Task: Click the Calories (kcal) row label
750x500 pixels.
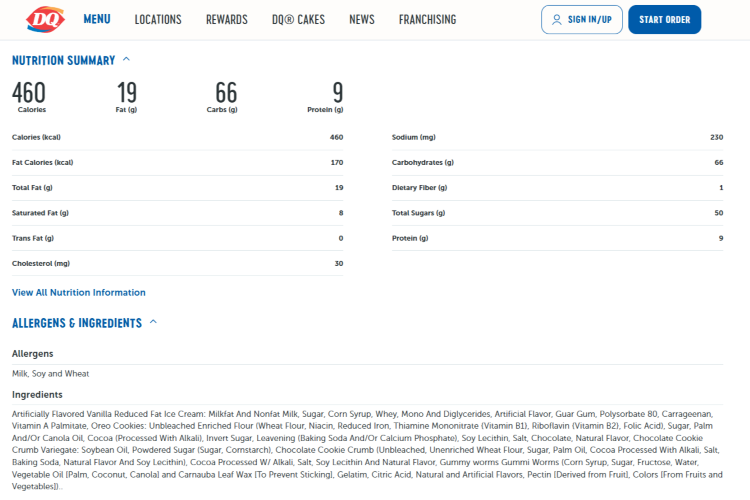Action: pyautogui.click(x=36, y=137)
